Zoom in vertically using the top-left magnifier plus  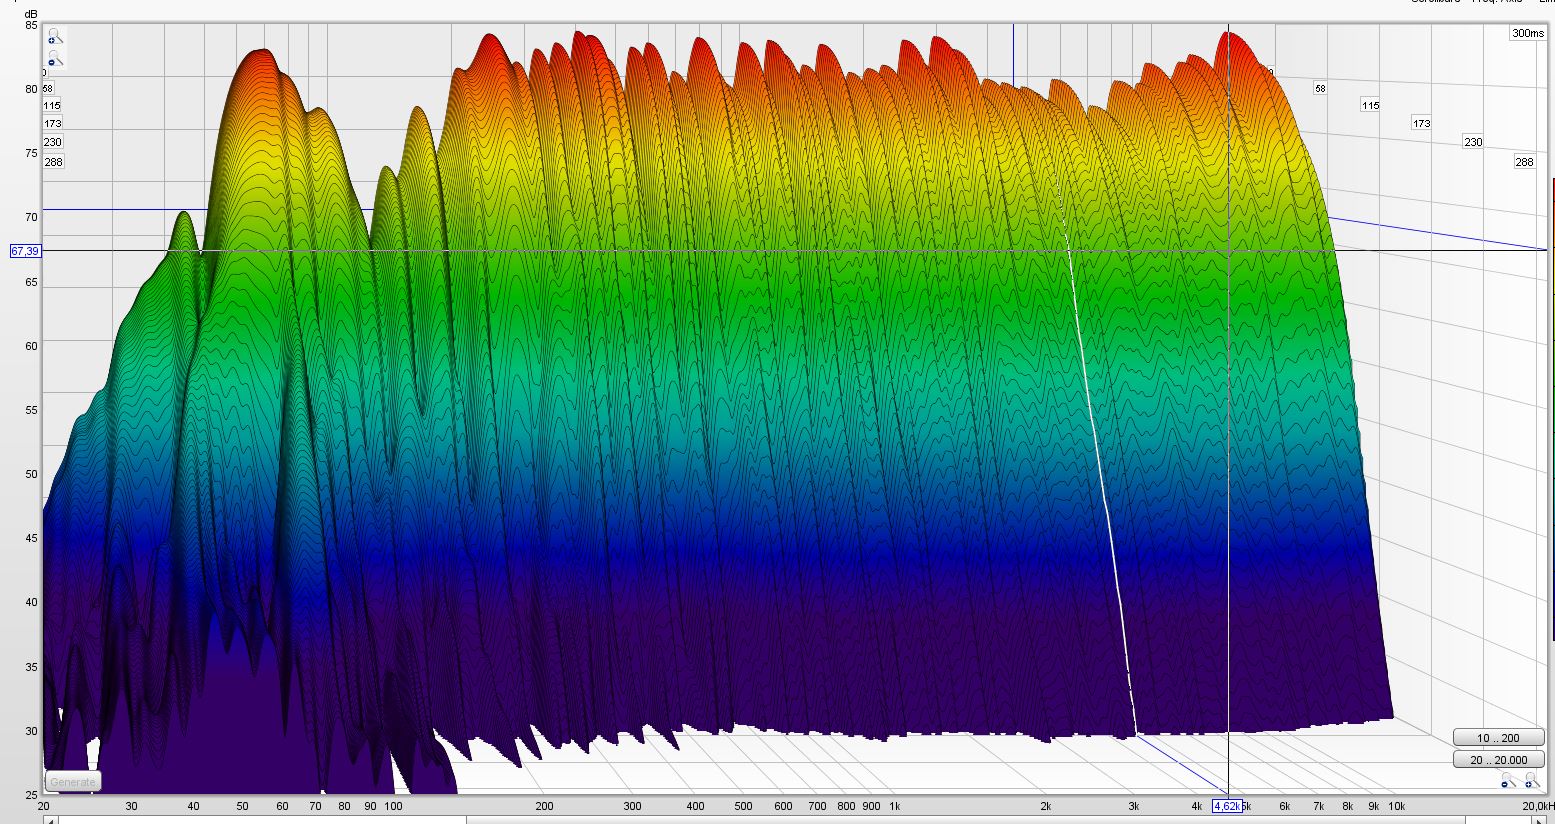coord(52,37)
